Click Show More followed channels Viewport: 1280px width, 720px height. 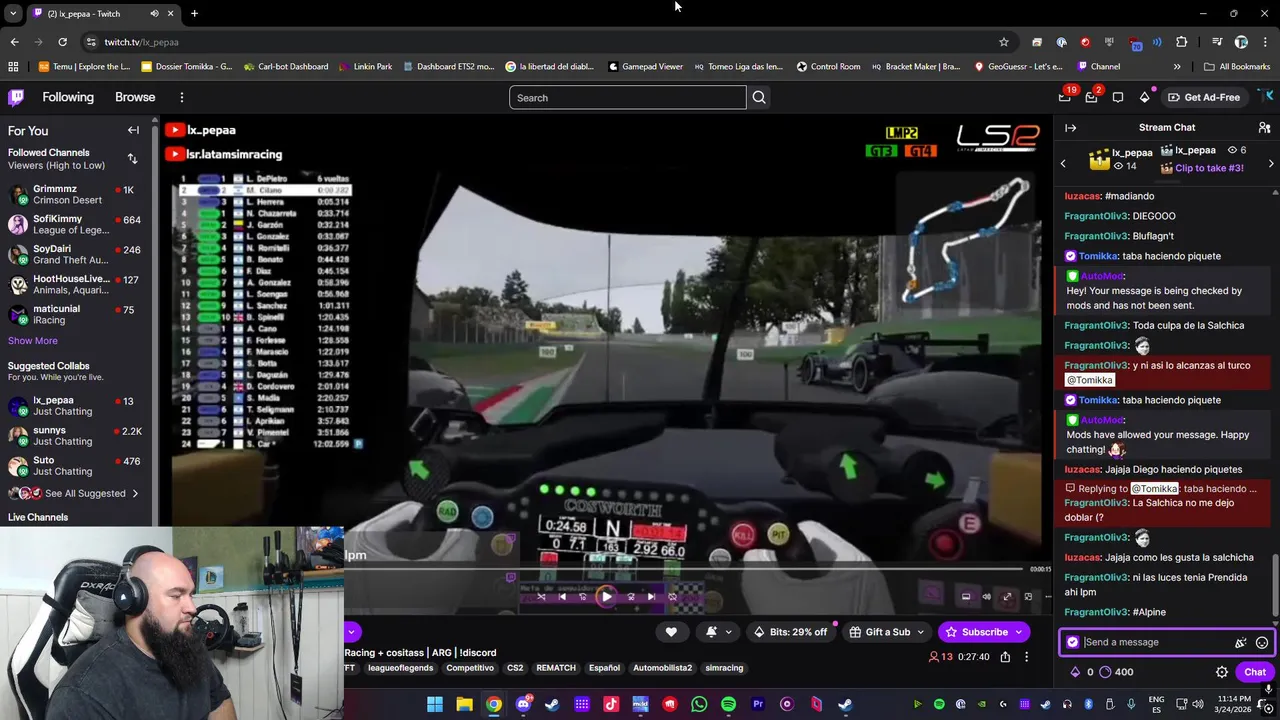pyautogui.click(x=33, y=341)
